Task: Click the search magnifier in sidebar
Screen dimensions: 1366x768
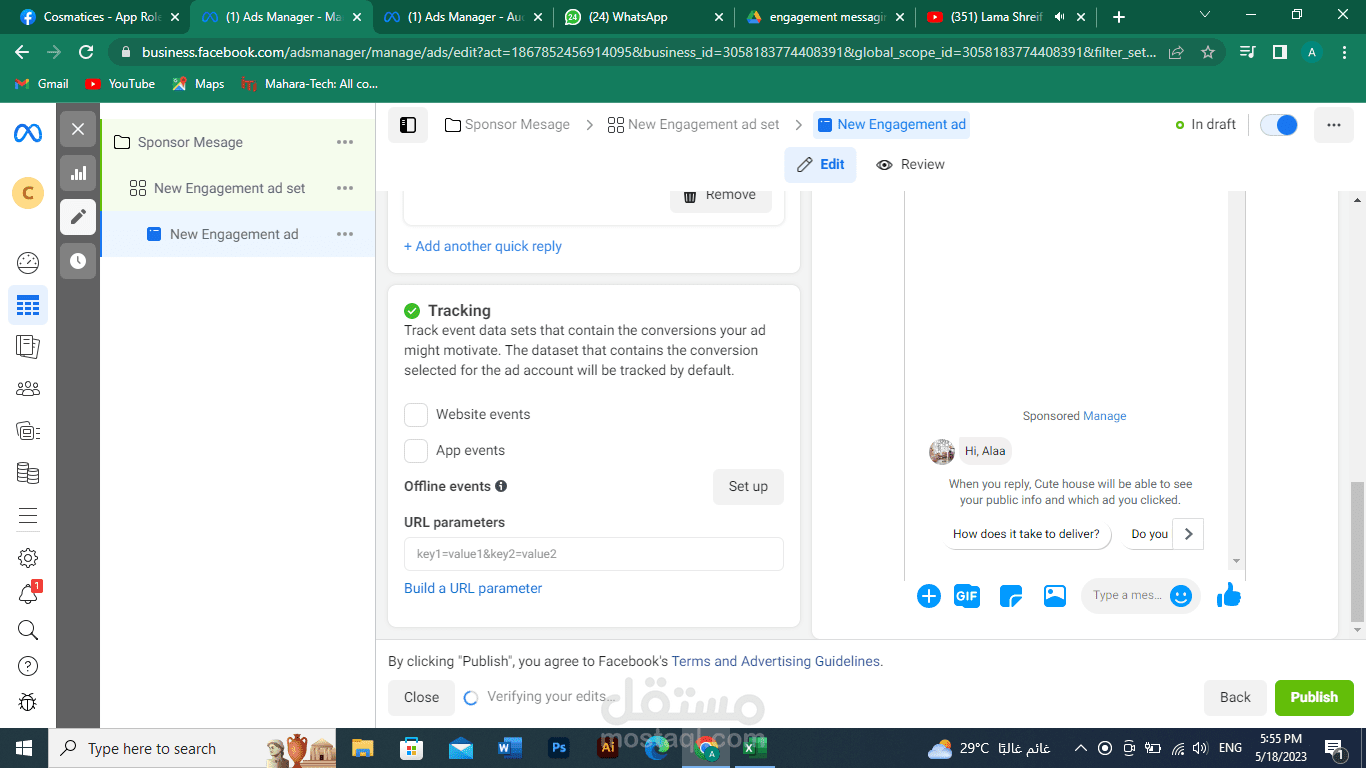Action: click(x=28, y=630)
